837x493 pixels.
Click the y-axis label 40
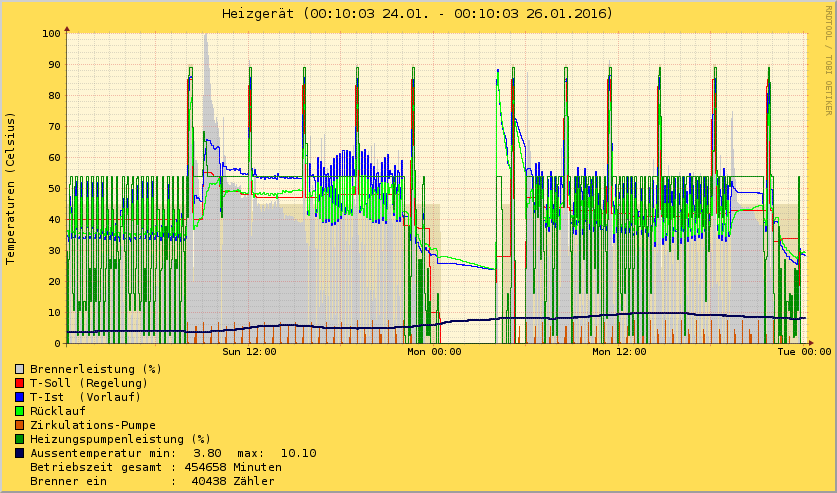(x=54, y=219)
